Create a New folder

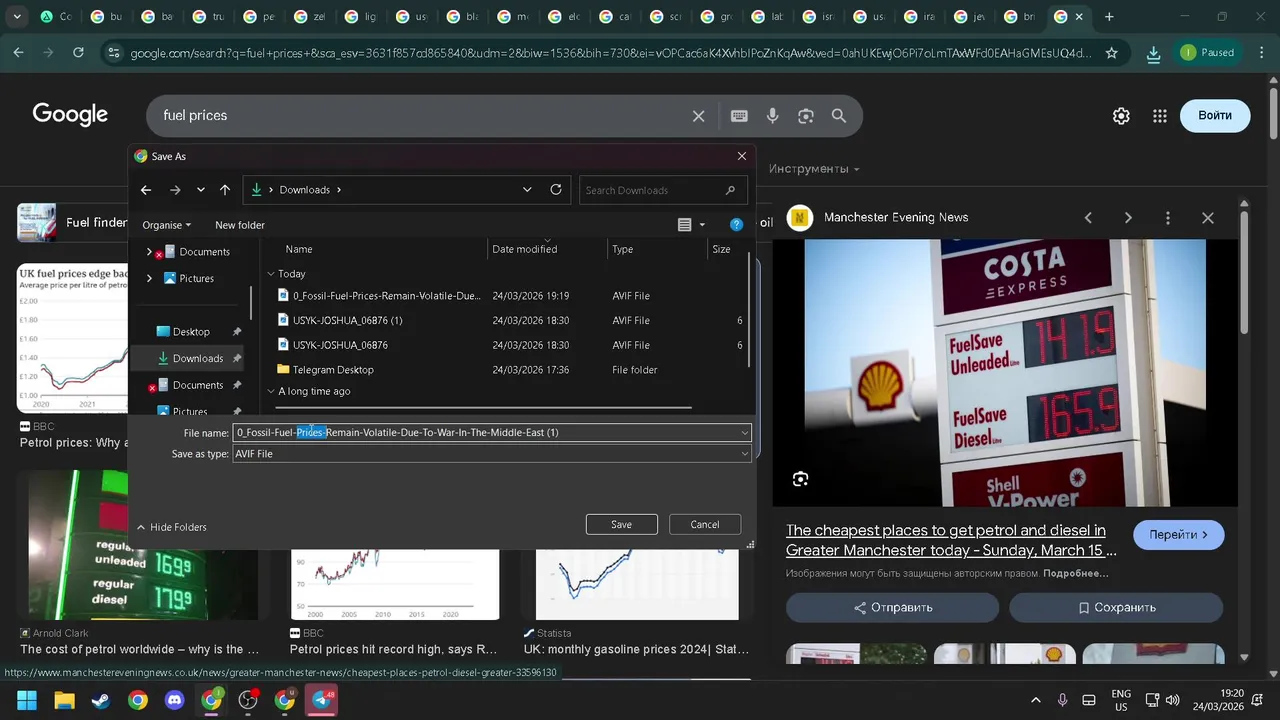[x=240, y=225]
